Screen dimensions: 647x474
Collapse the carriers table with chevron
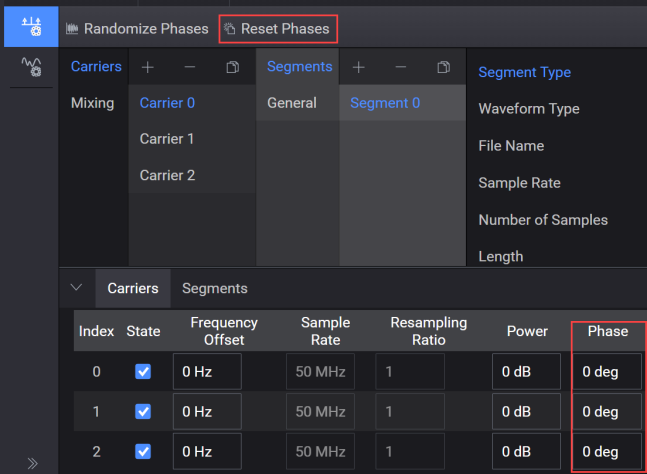(x=76, y=288)
